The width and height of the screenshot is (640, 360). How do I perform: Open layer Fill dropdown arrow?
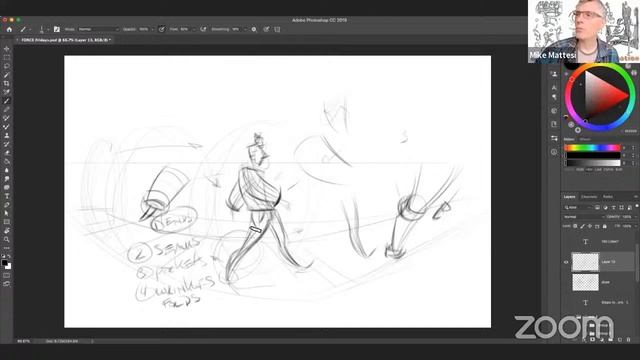click(x=636, y=226)
